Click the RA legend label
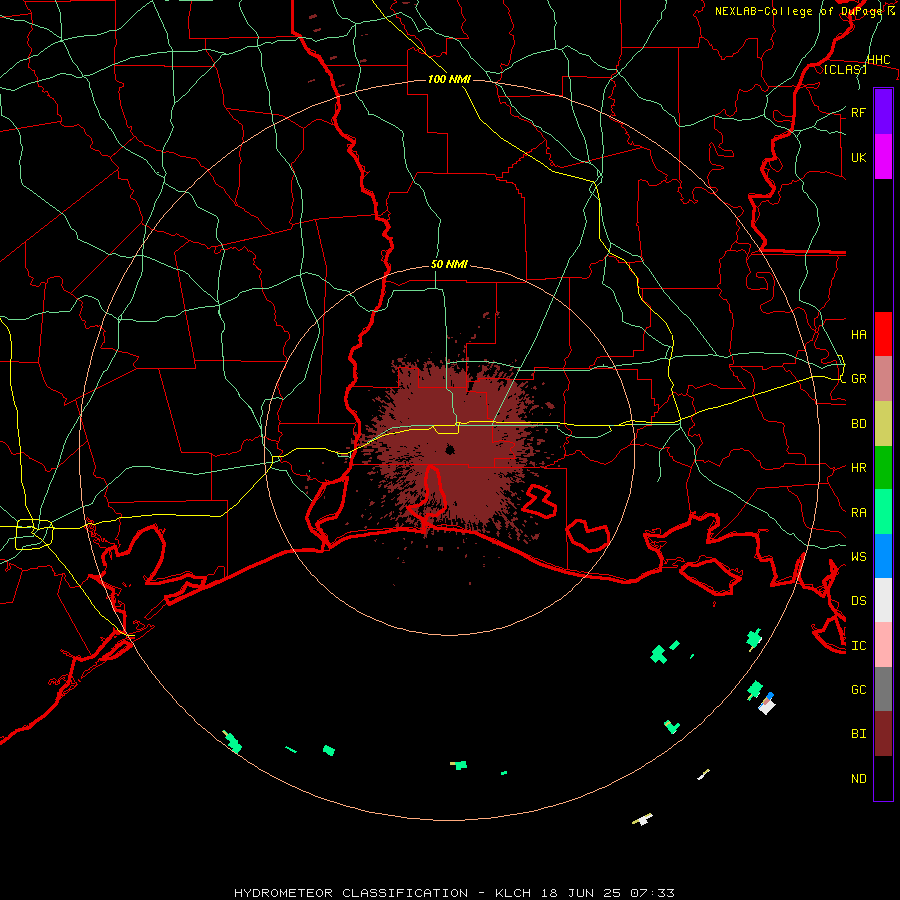 (x=858, y=513)
